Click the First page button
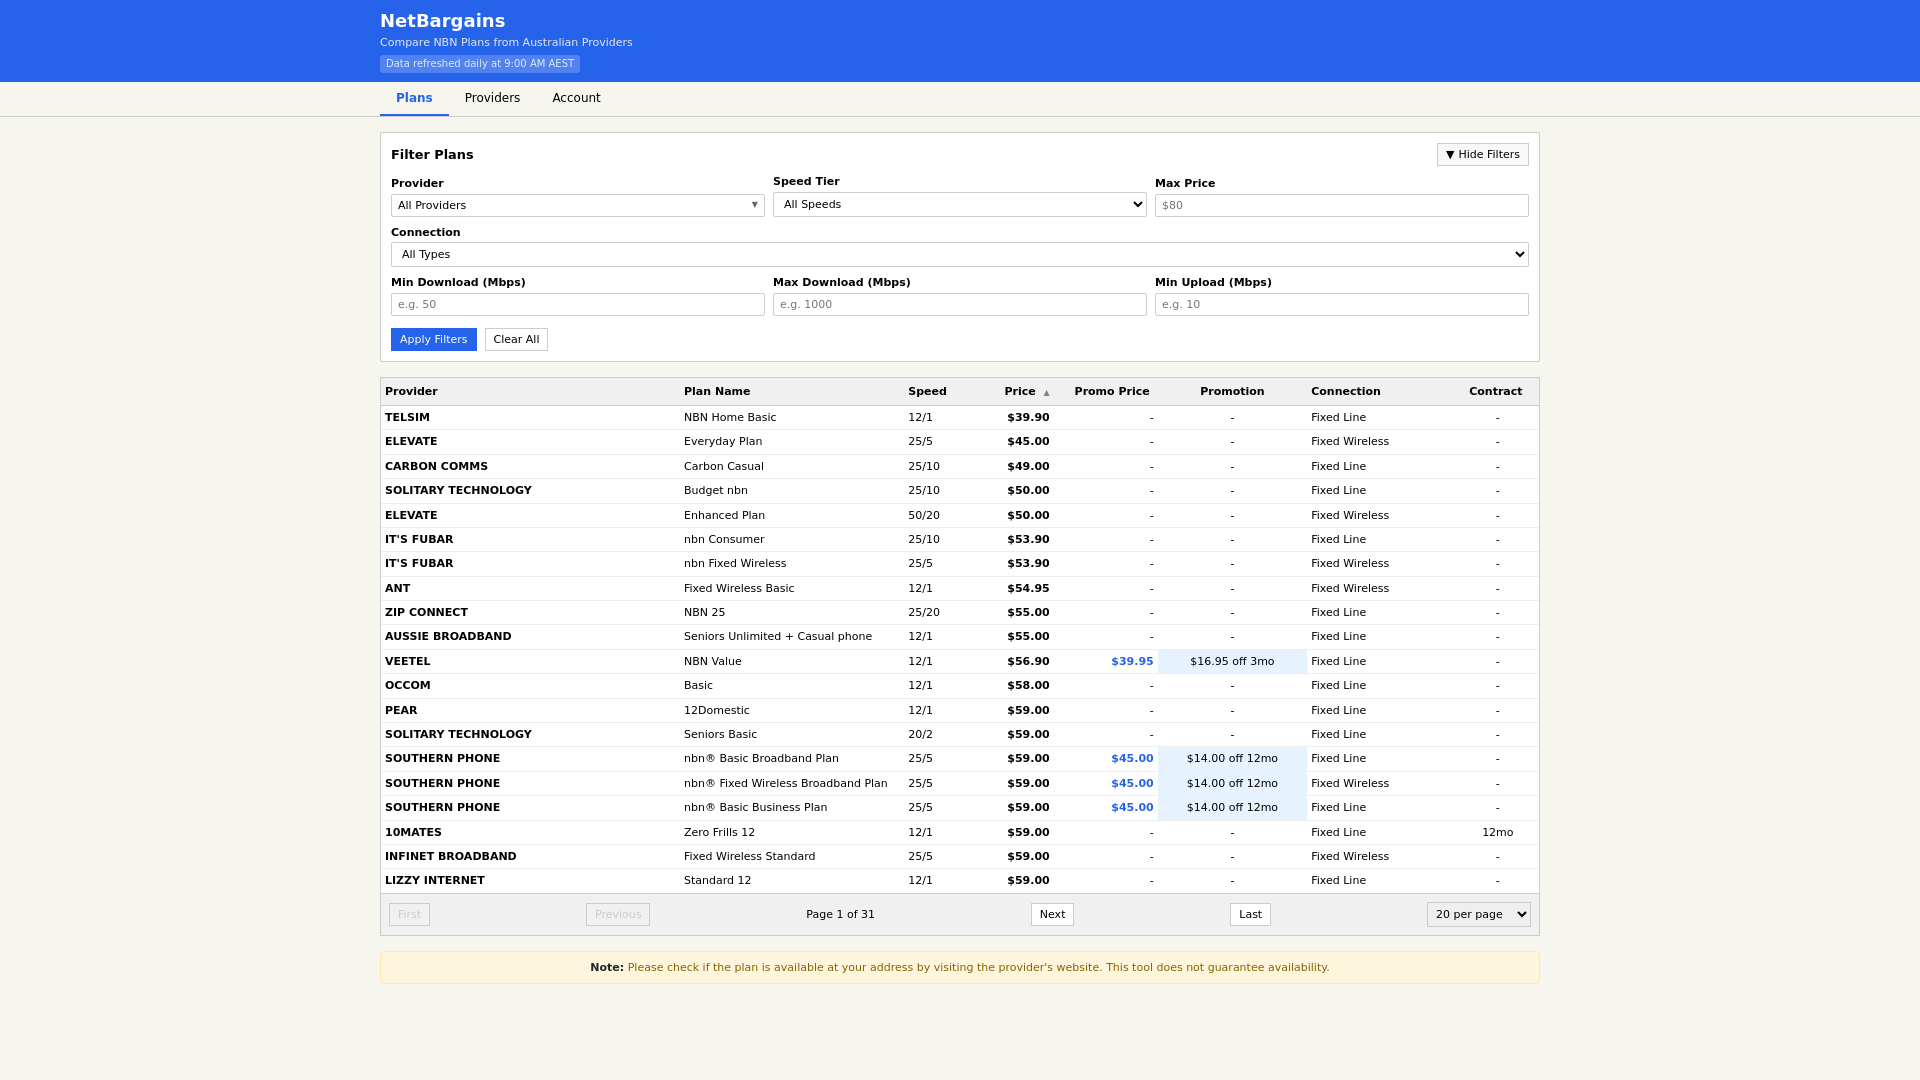Screen dimensions: 1920x1080 tap(409, 915)
